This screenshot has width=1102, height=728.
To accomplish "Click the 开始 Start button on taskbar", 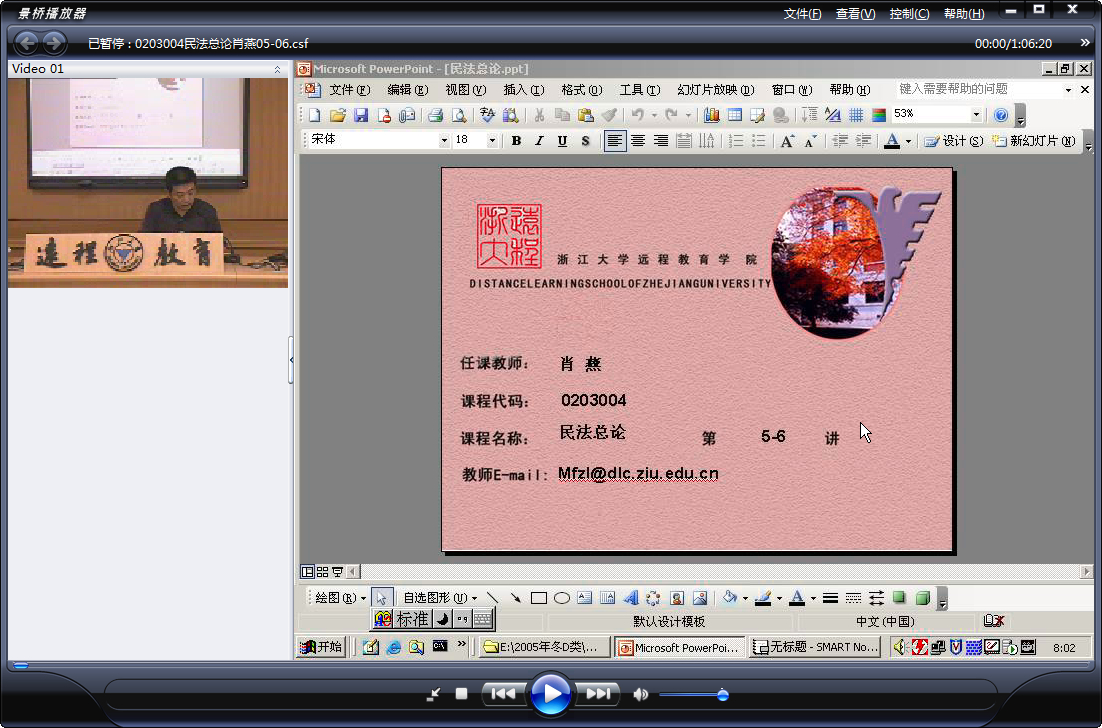I will [x=320, y=646].
